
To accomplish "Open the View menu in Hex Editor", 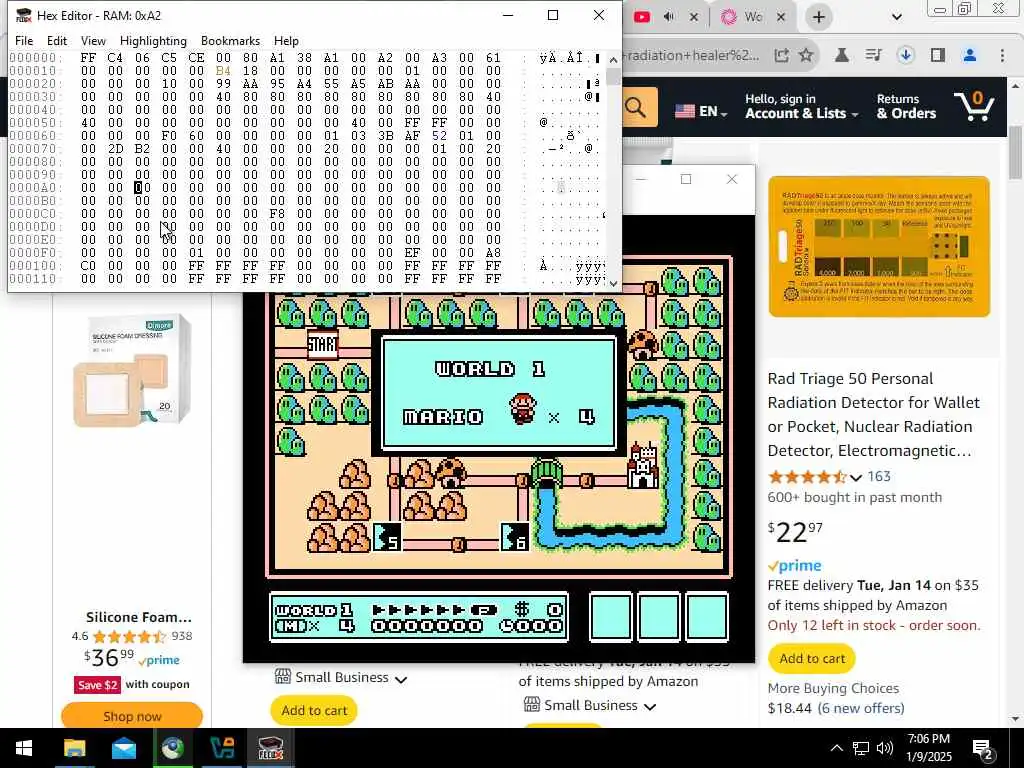I will point(93,40).
